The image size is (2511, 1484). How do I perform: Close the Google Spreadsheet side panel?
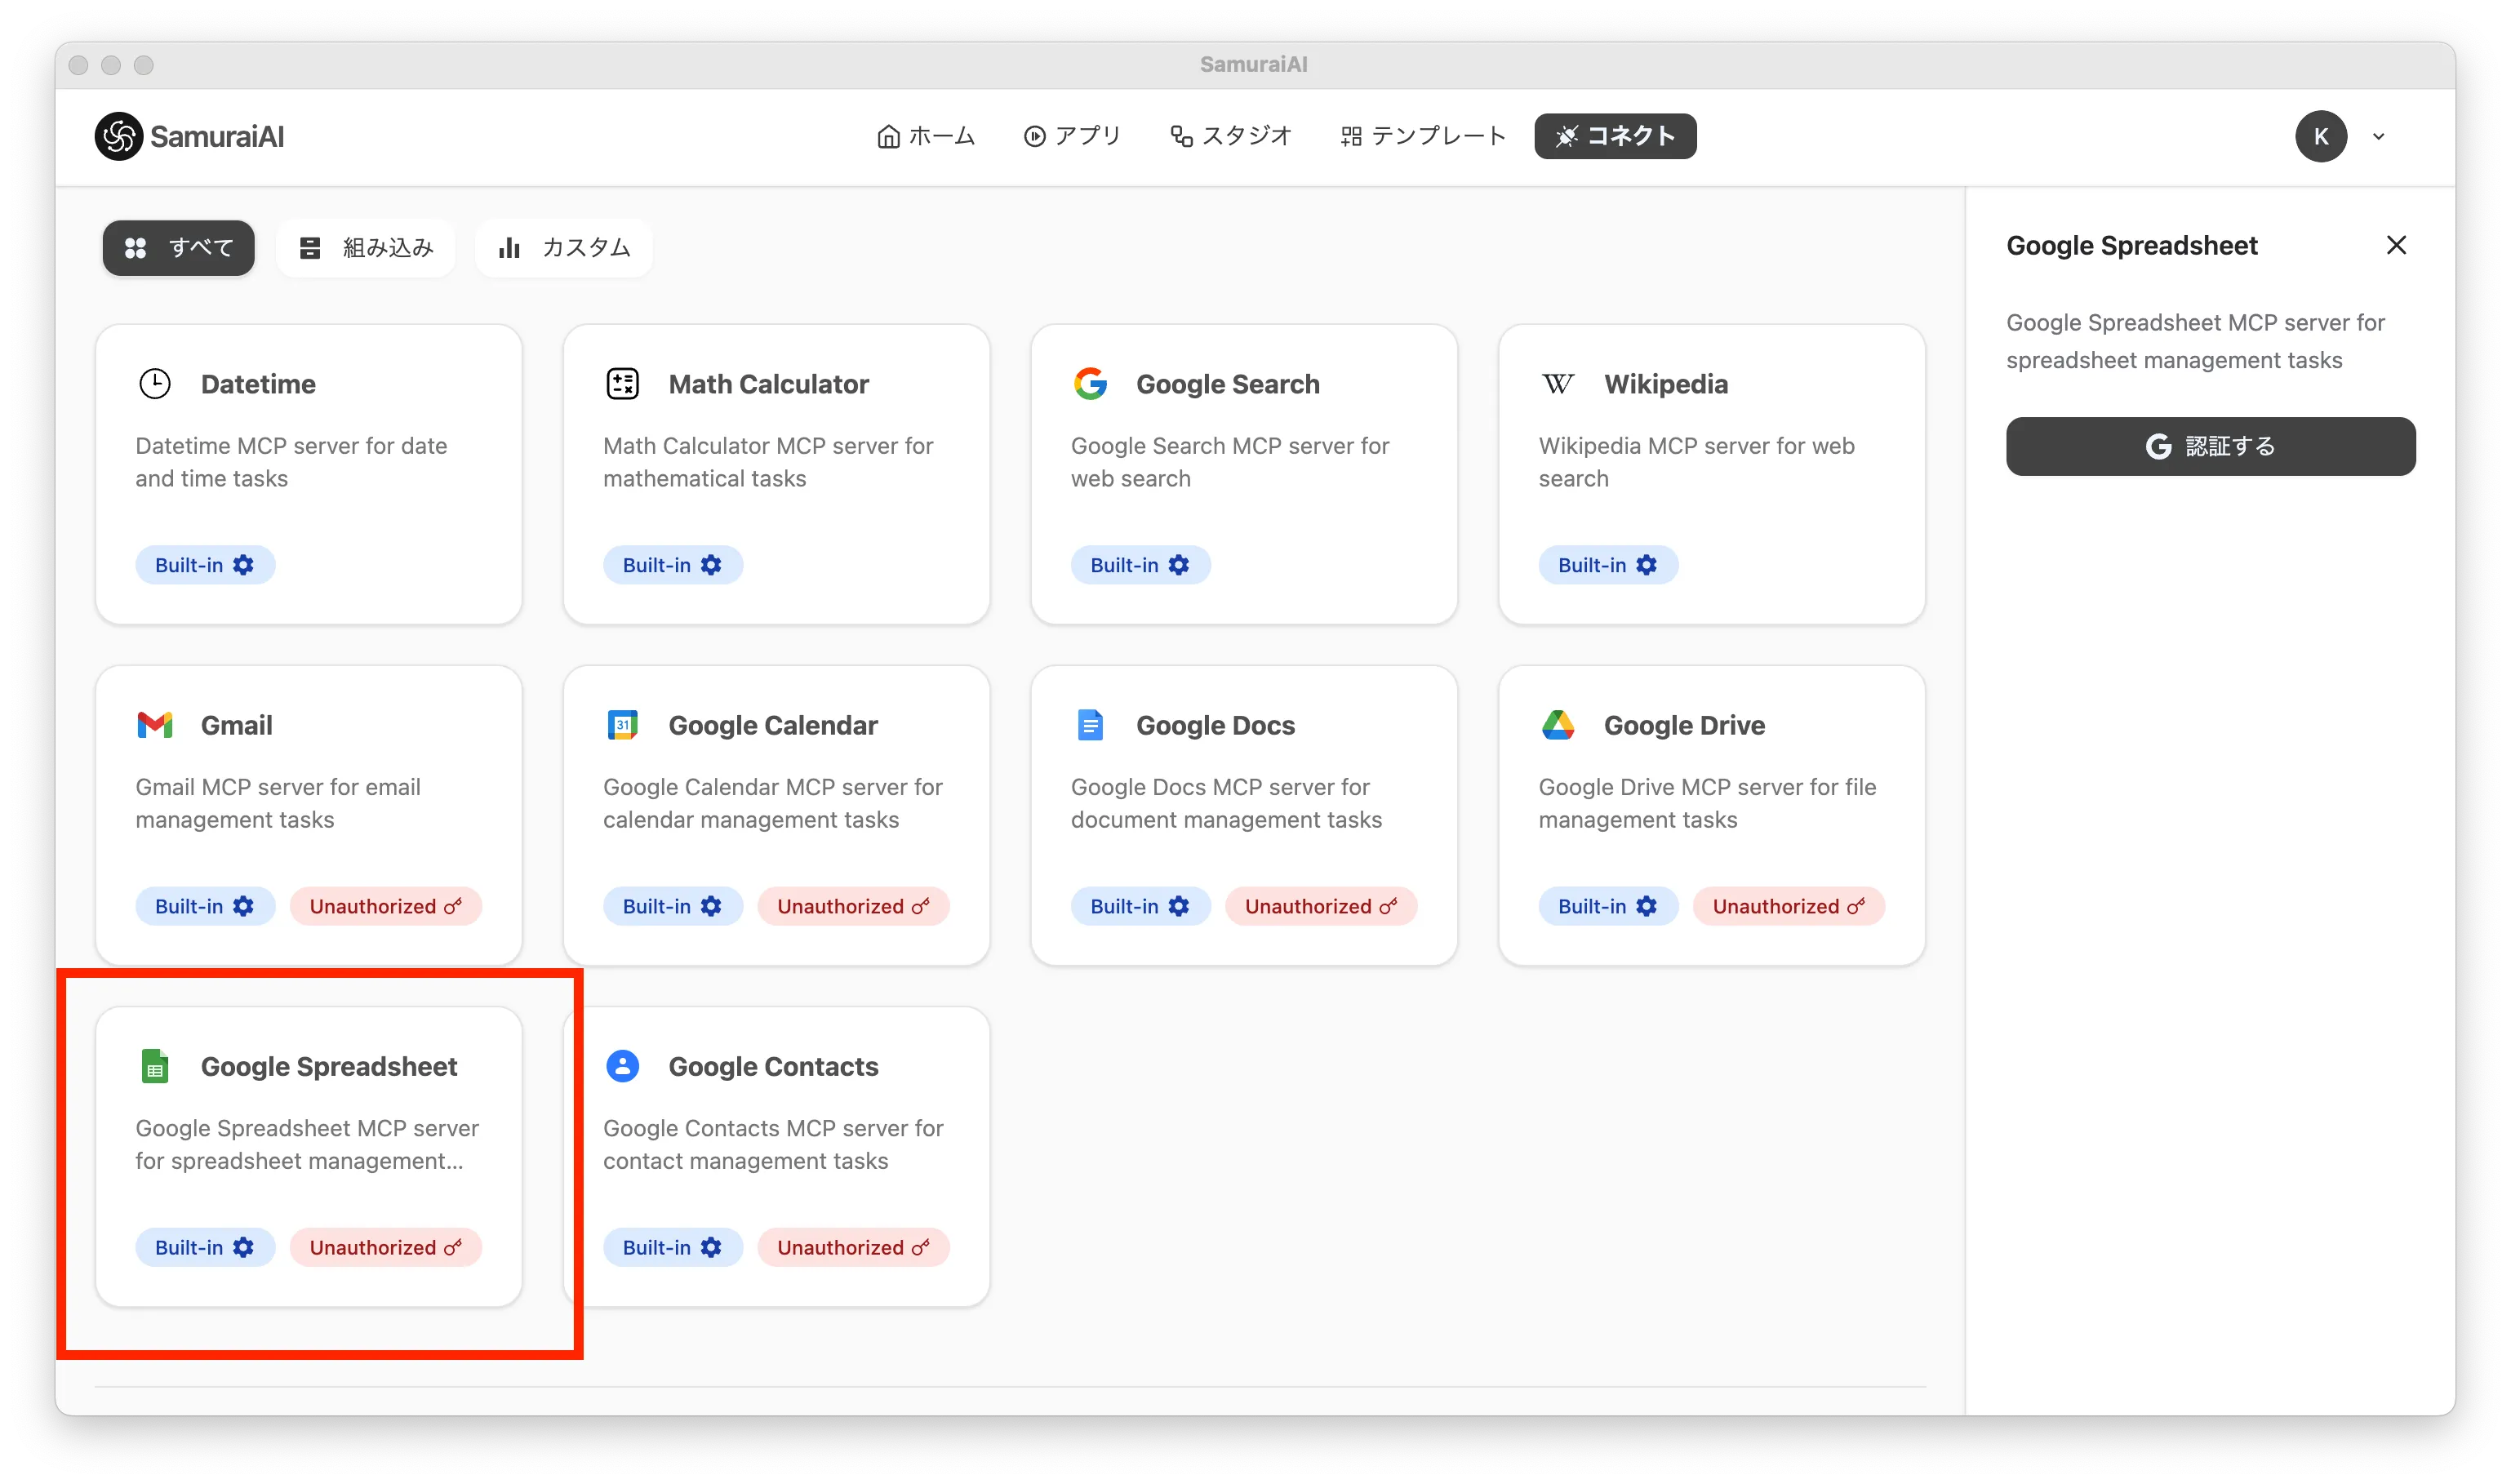[2396, 245]
